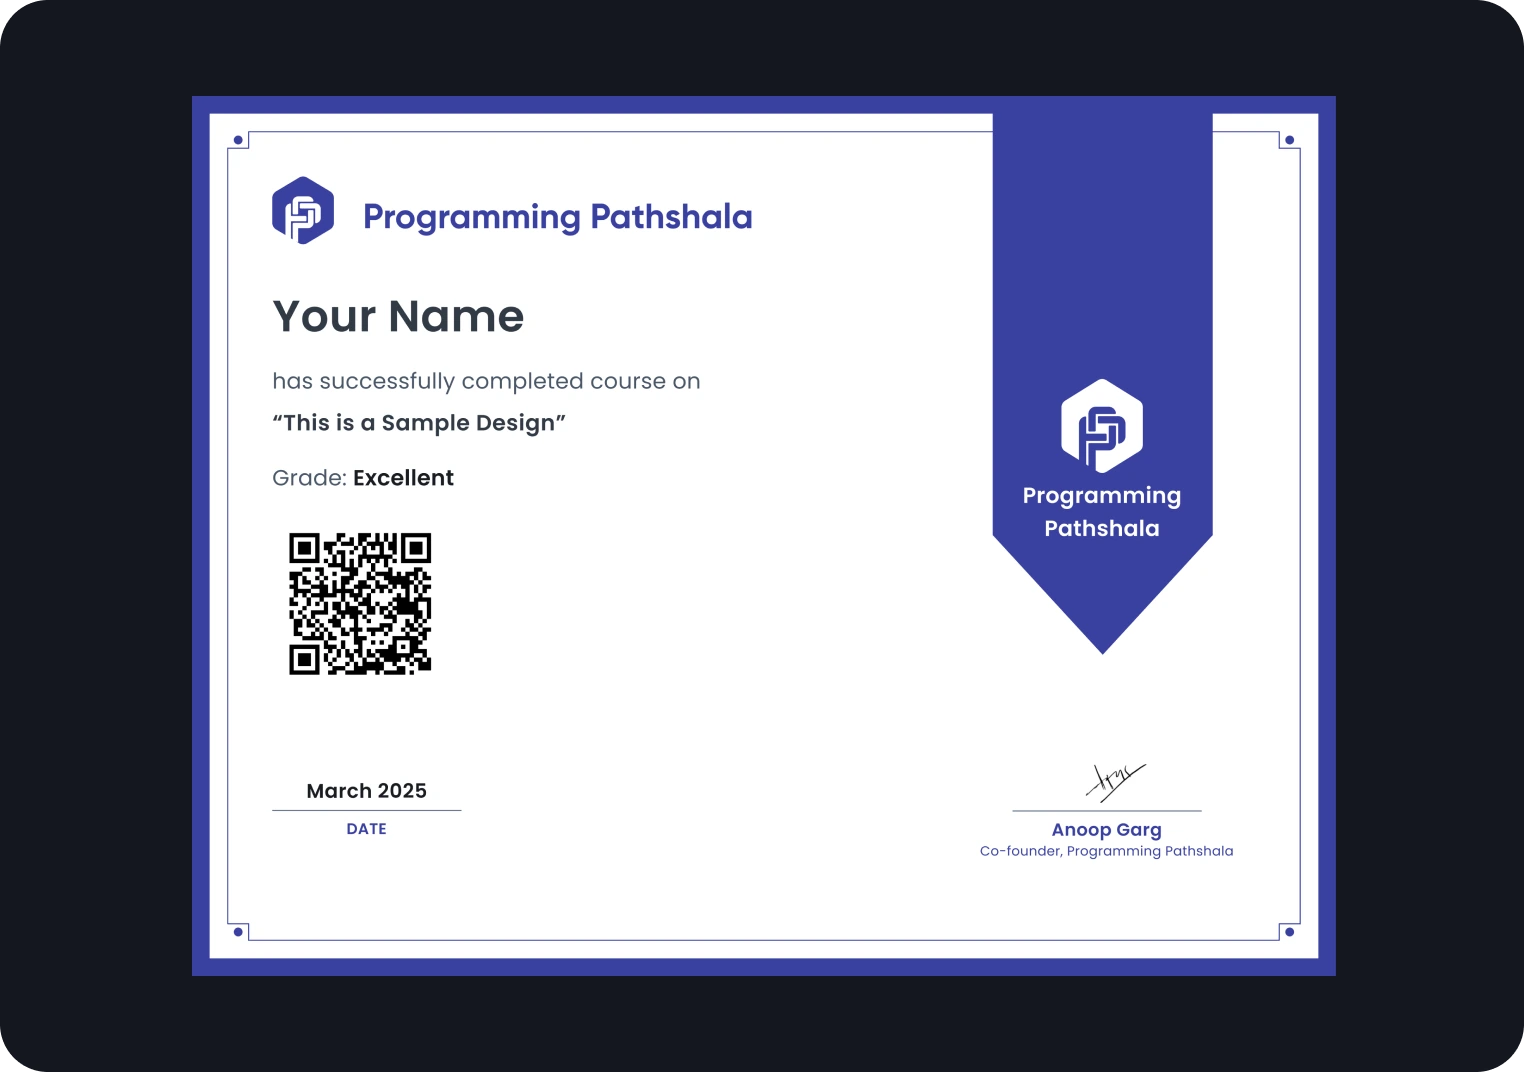
Task: Click the "DATE" label
Action: pyautogui.click(x=367, y=829)
